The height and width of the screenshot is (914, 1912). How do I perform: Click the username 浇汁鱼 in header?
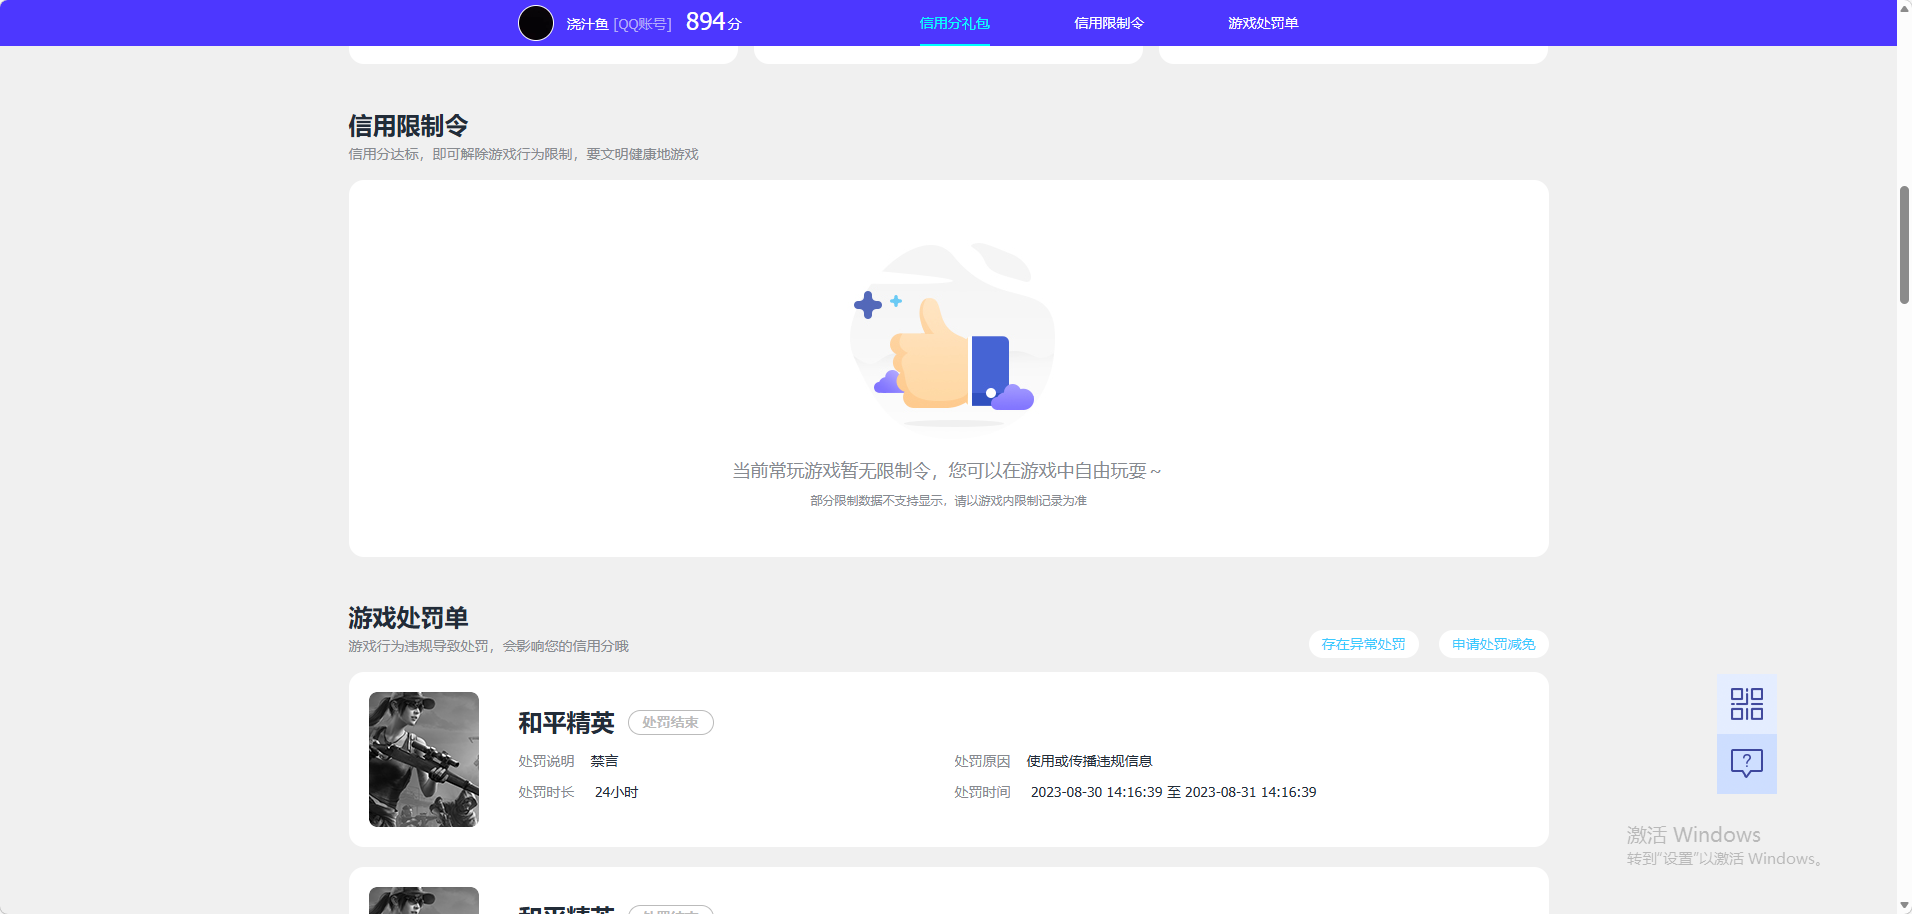(587, 23)
